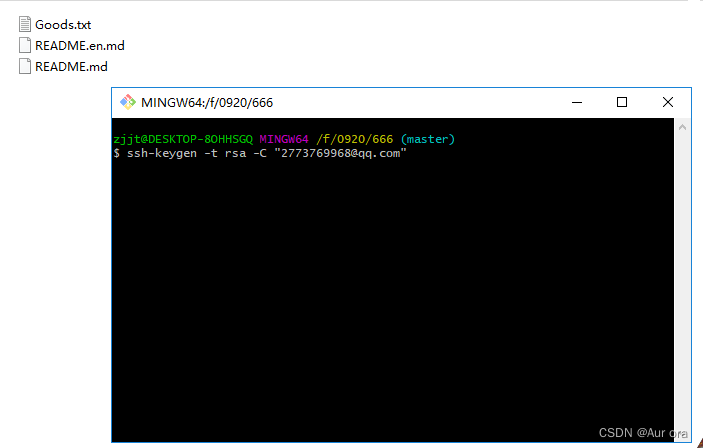The height and width of the screenshot is (448, 703).
Task: Select the README.md file name
Action: [71, 67]
